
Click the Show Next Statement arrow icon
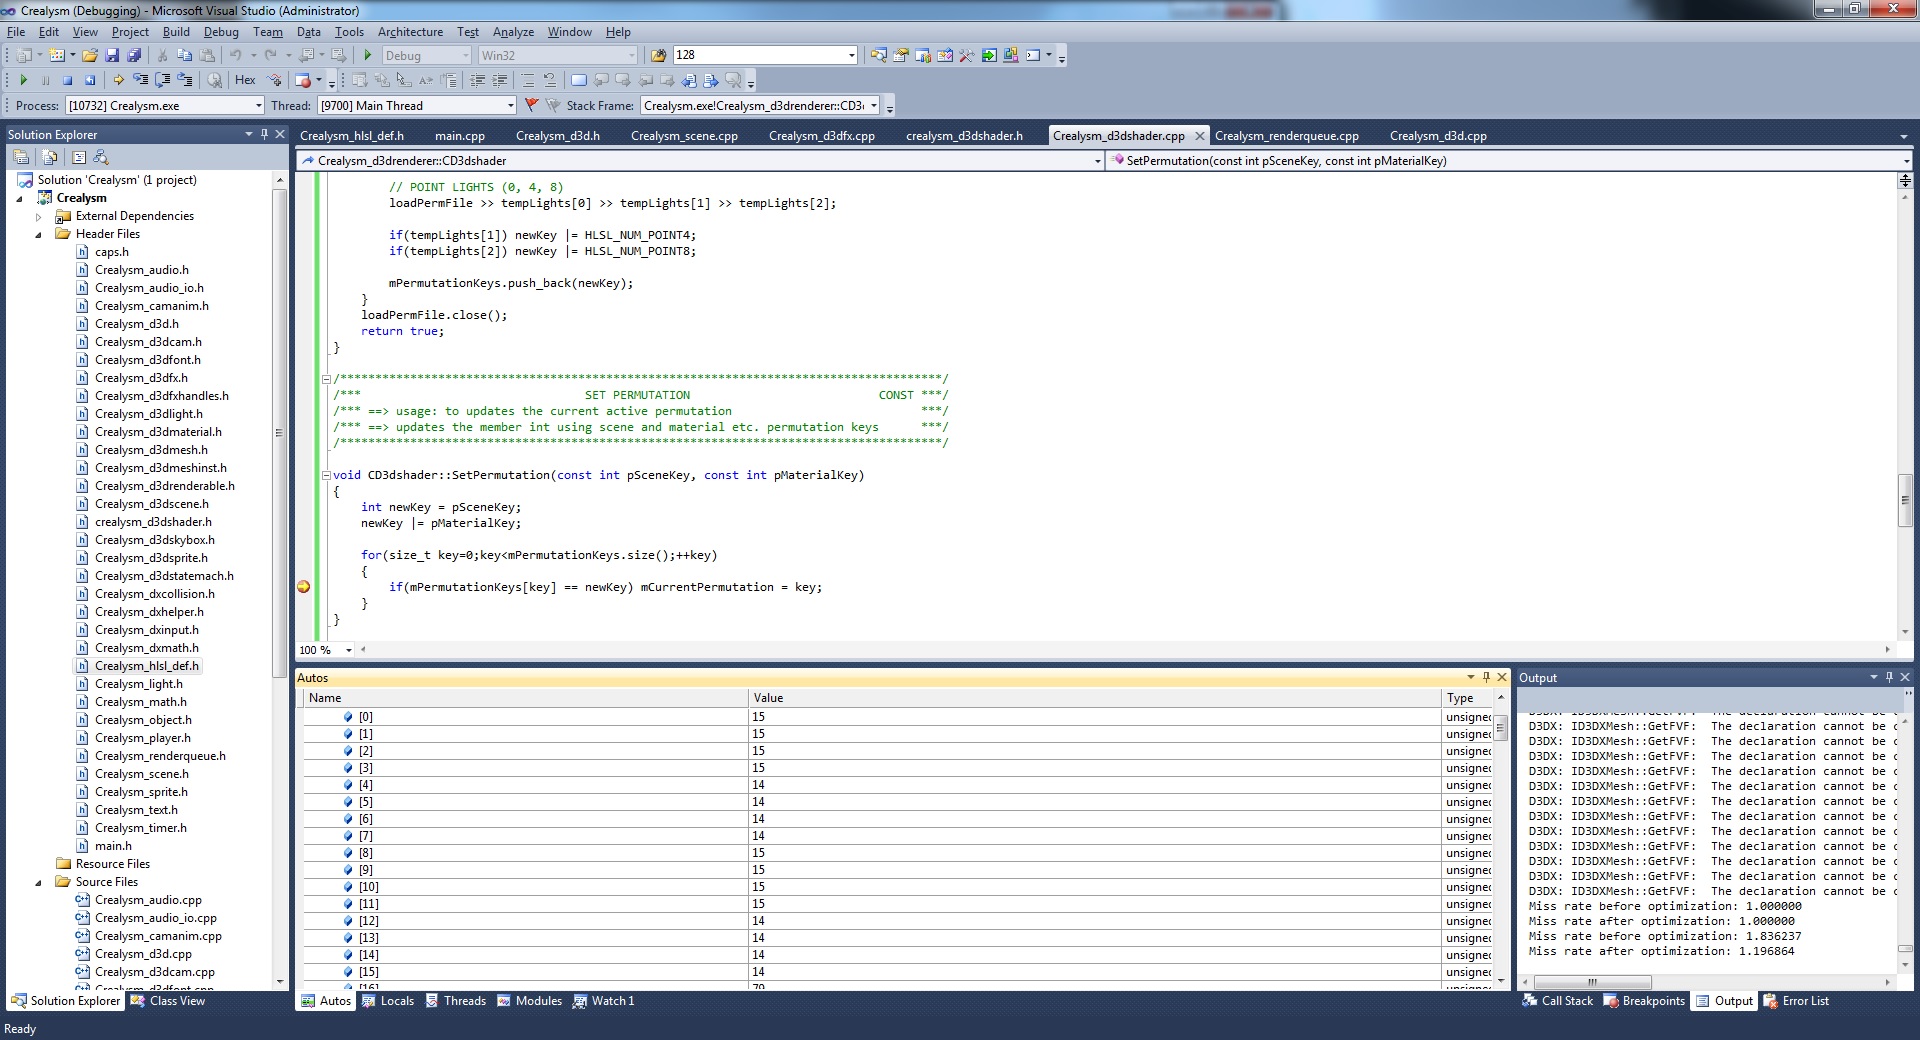[118, 80]
